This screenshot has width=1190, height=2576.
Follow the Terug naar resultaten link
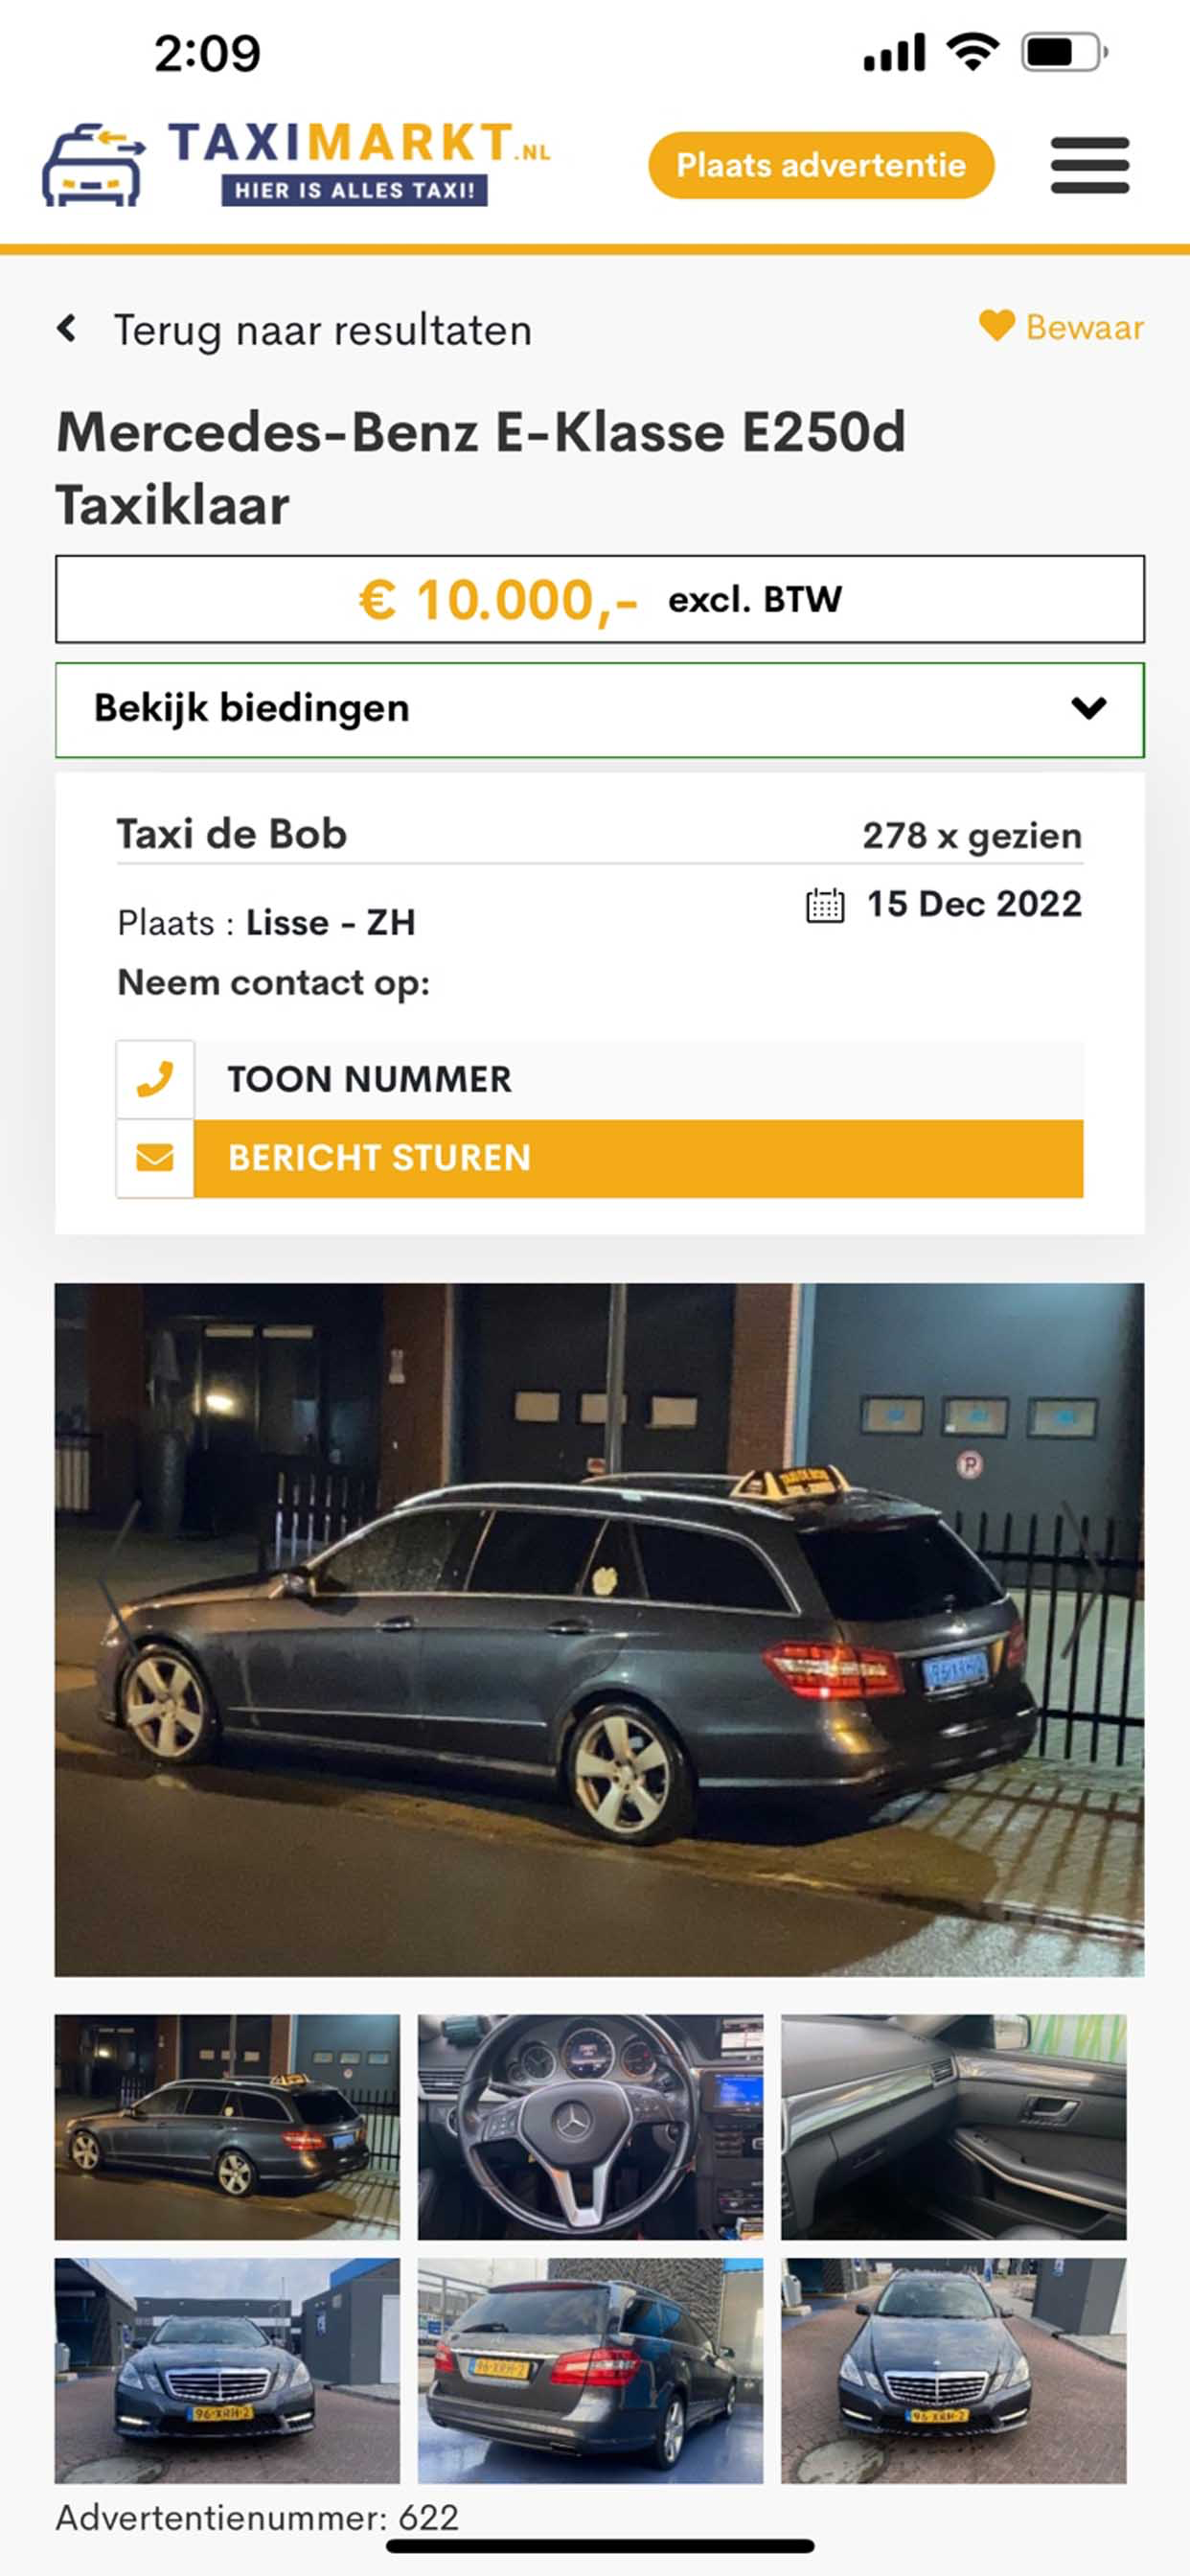322,330
